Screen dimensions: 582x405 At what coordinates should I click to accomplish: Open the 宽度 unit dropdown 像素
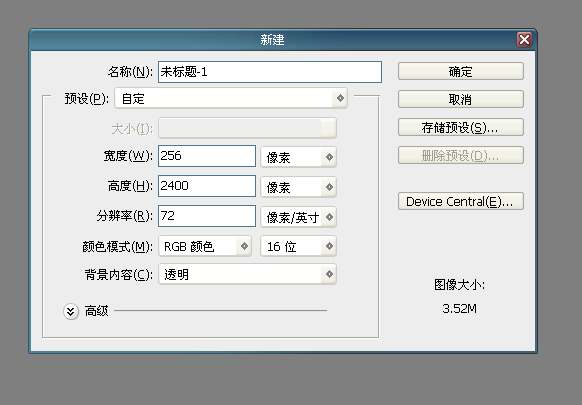pyautogui.click(x=298, y=157)
